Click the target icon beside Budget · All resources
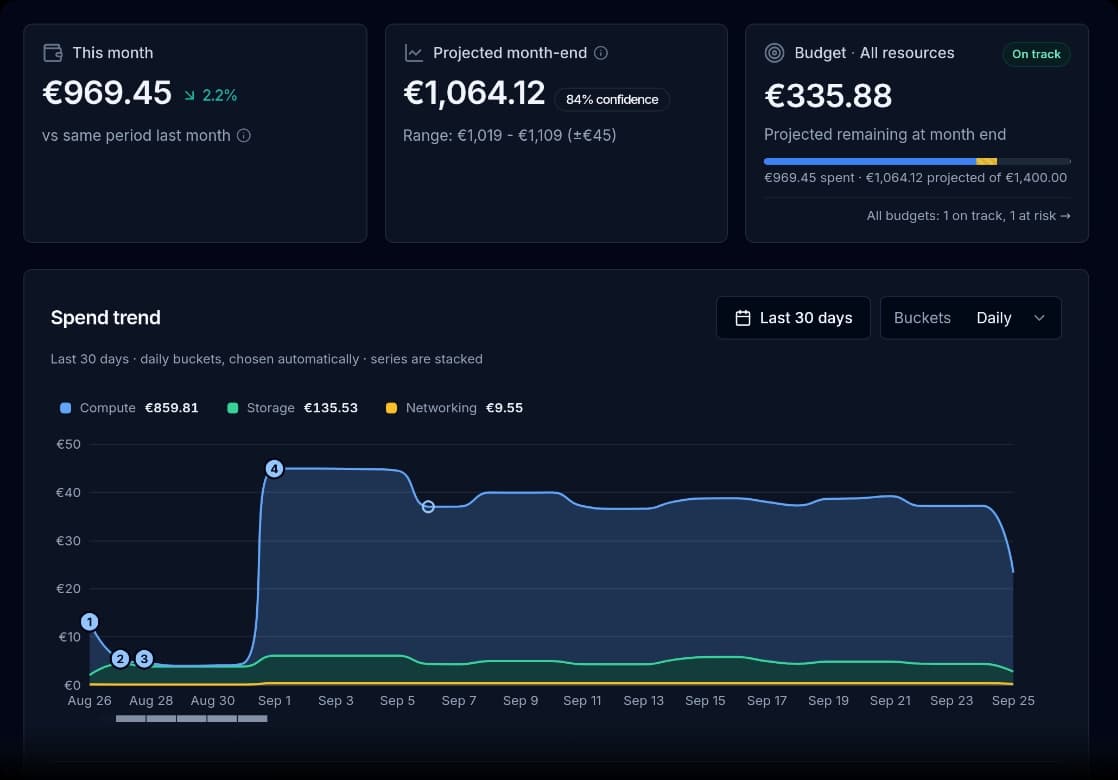This screenshot has height=780, width=1118. coord(774,53)
